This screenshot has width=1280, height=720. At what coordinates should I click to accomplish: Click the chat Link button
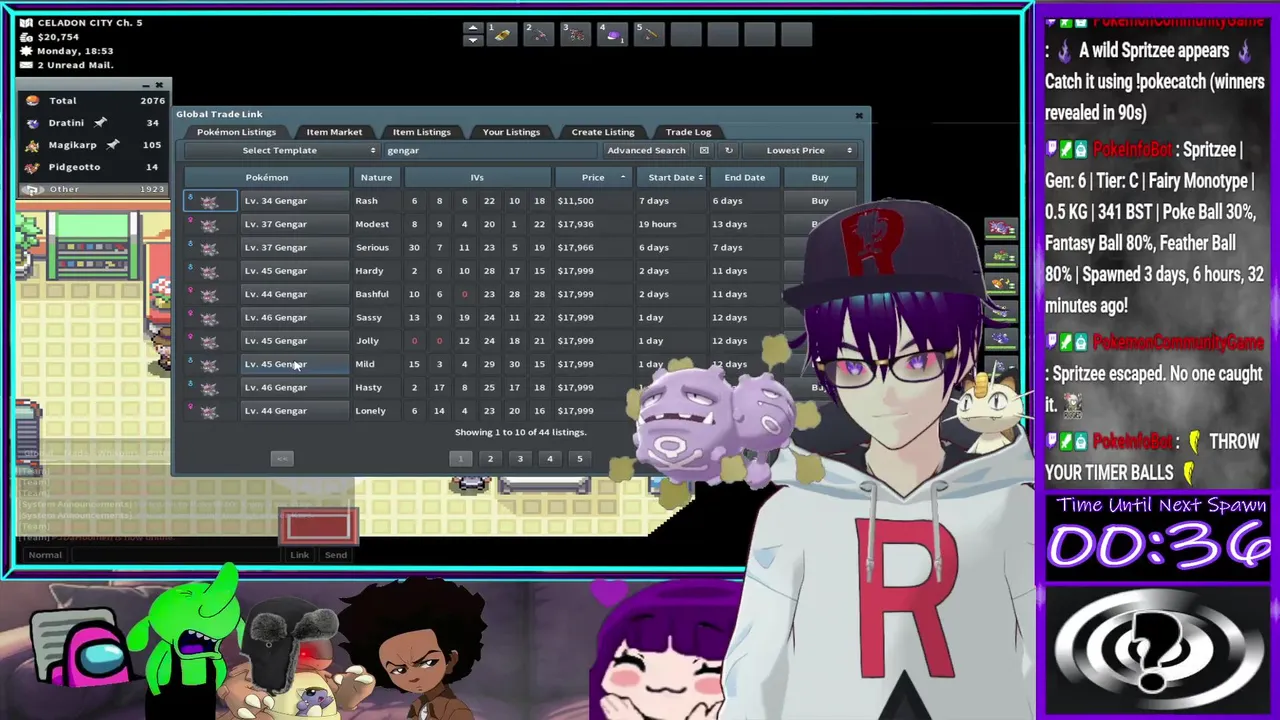299,555
